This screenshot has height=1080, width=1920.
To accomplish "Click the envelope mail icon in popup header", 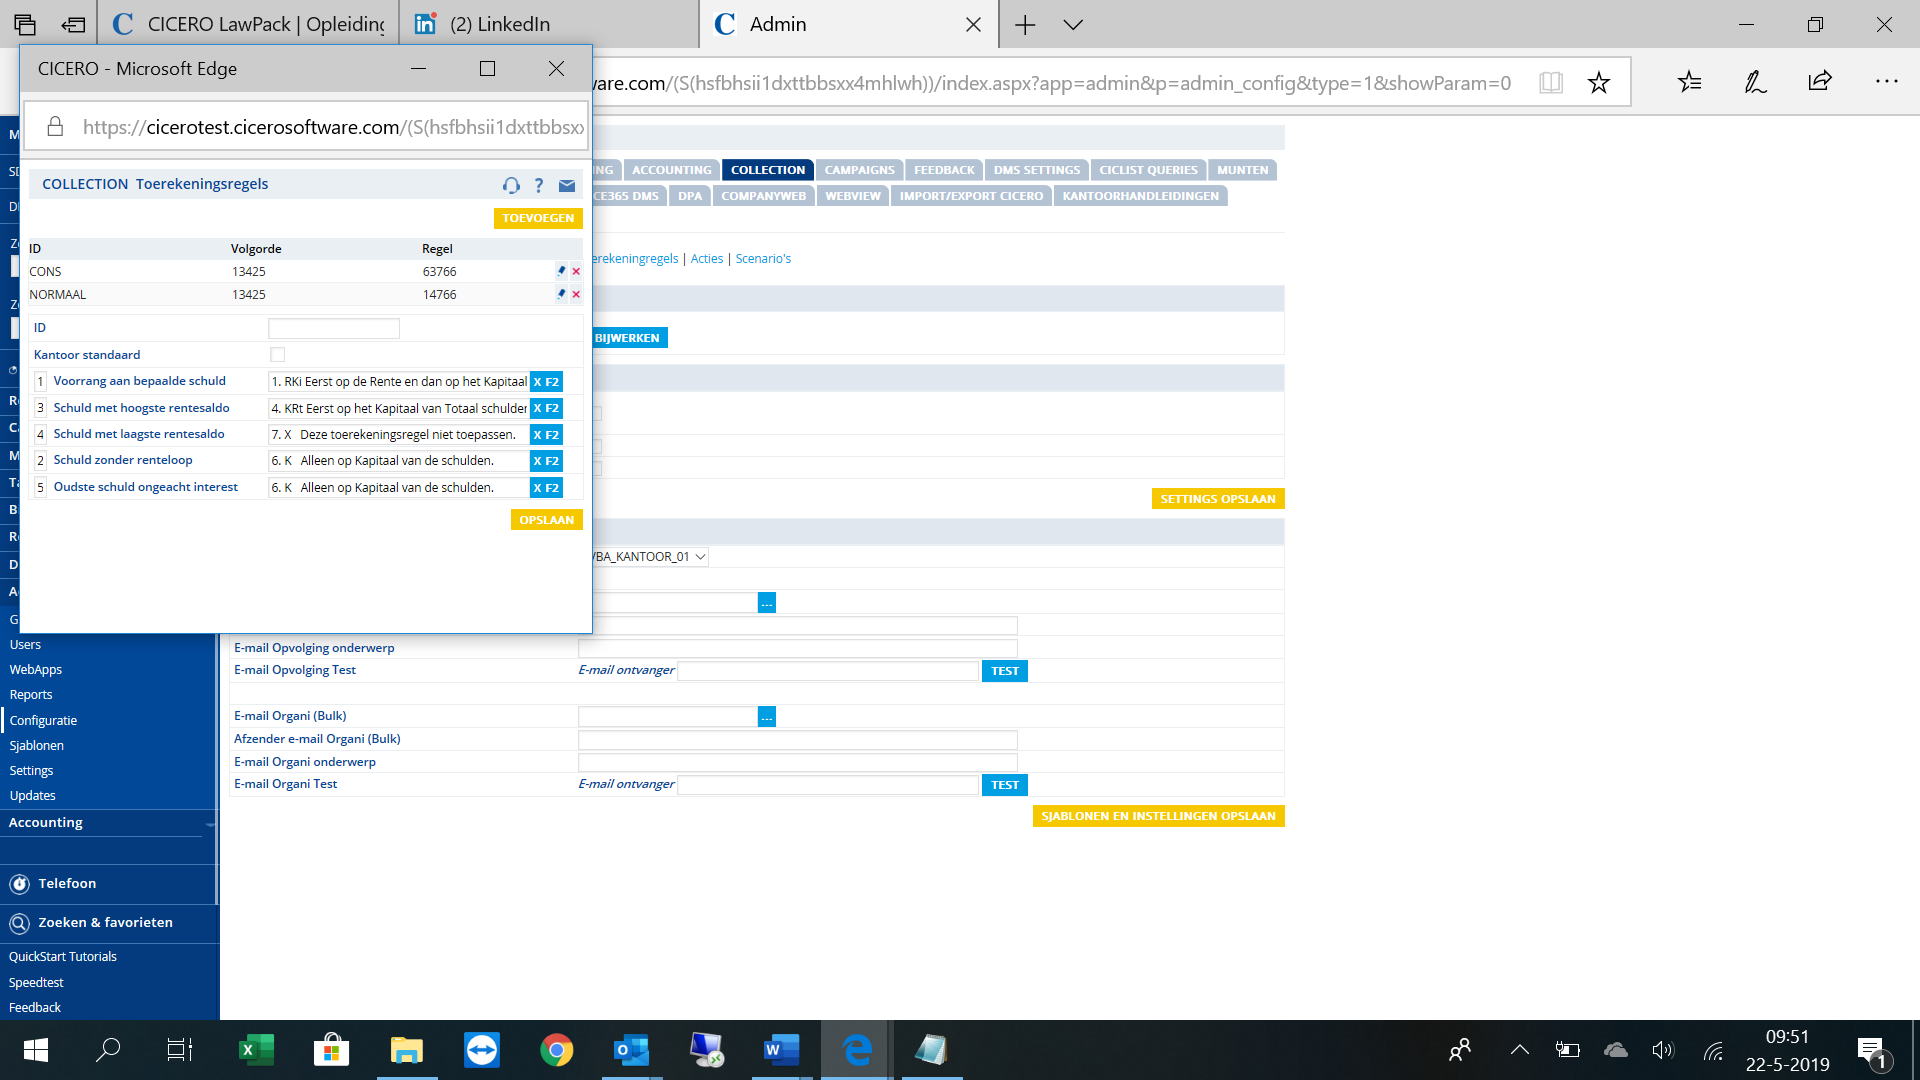I will point(567,185).
